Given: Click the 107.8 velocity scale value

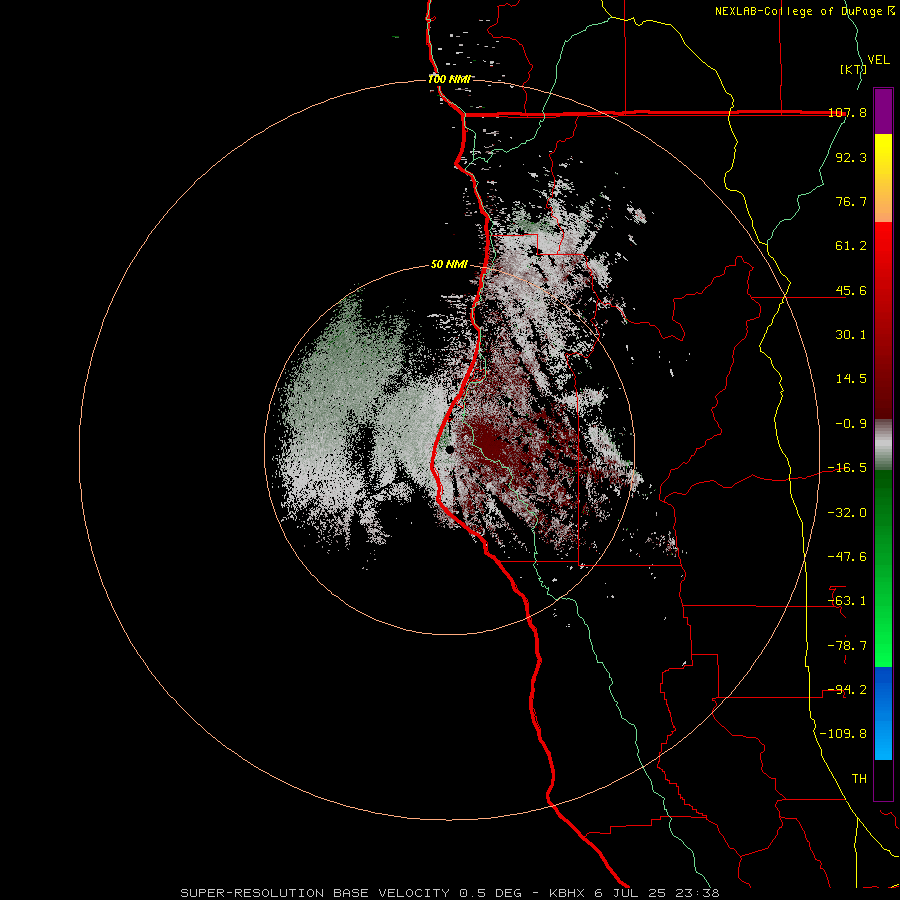Looking at the screenshot, I should click(x=847, y=112).
